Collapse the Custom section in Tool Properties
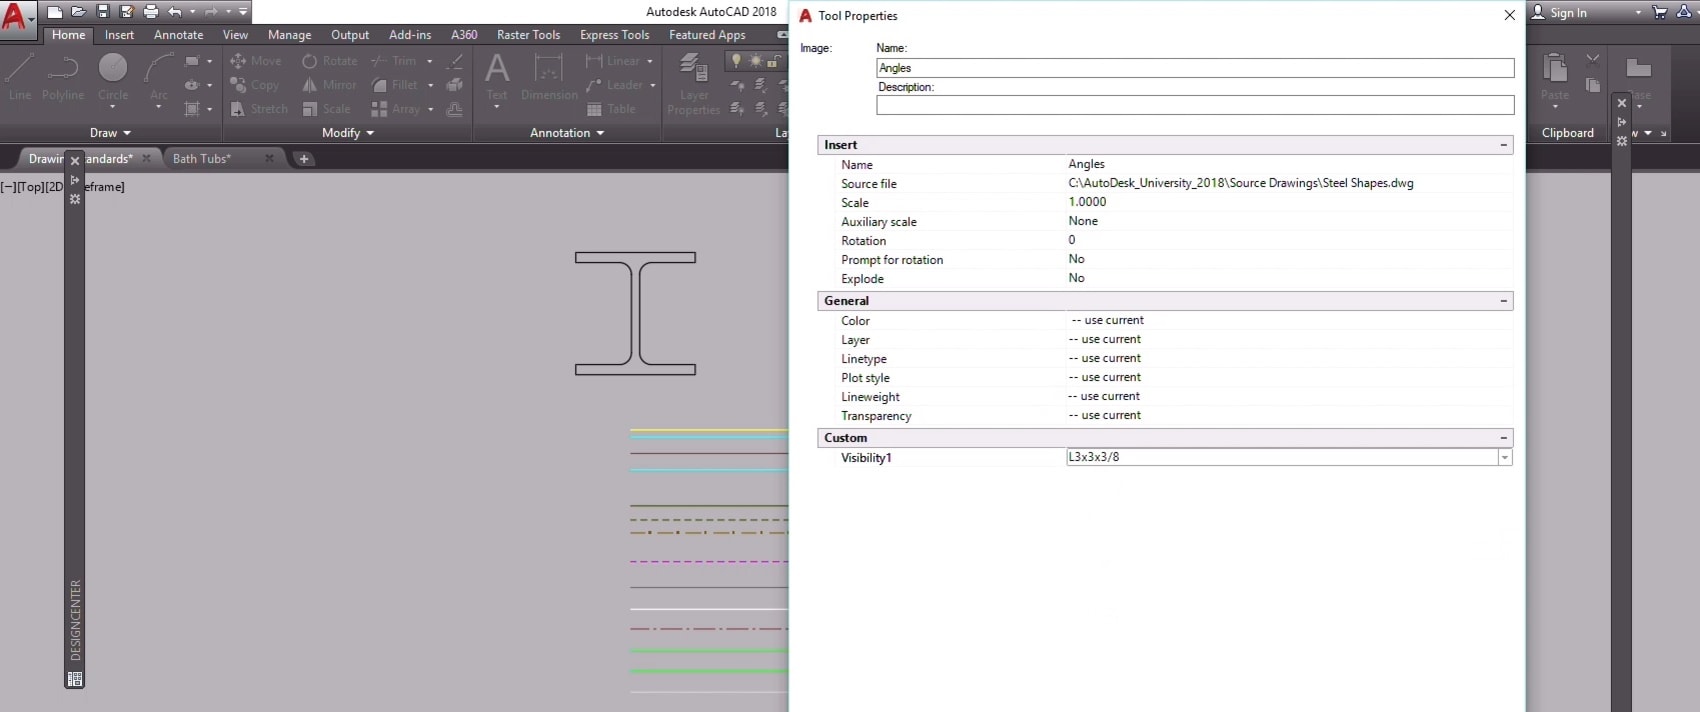 pos(1503,438)
